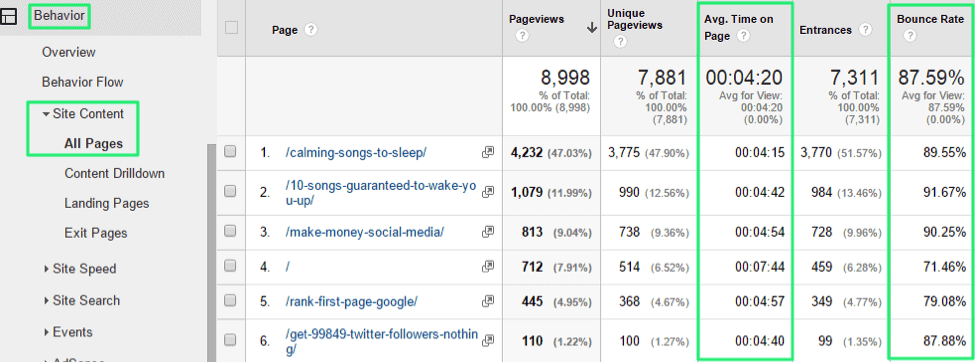This screenshot has width=975, height=363.
Task: Click the total pageviews value 8,998
Action: click(x=564, y=78)
